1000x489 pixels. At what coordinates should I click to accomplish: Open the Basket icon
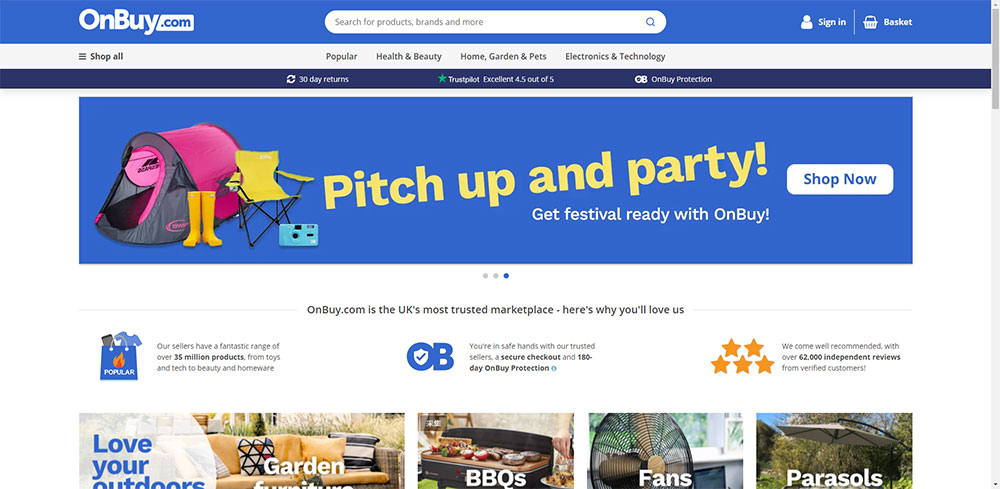[870, 22]
